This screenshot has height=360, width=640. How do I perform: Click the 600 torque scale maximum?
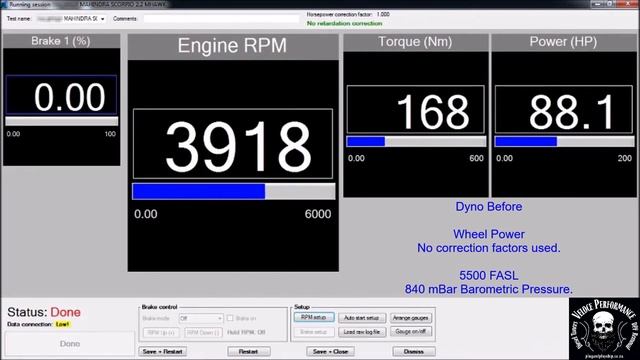[476, 158]
